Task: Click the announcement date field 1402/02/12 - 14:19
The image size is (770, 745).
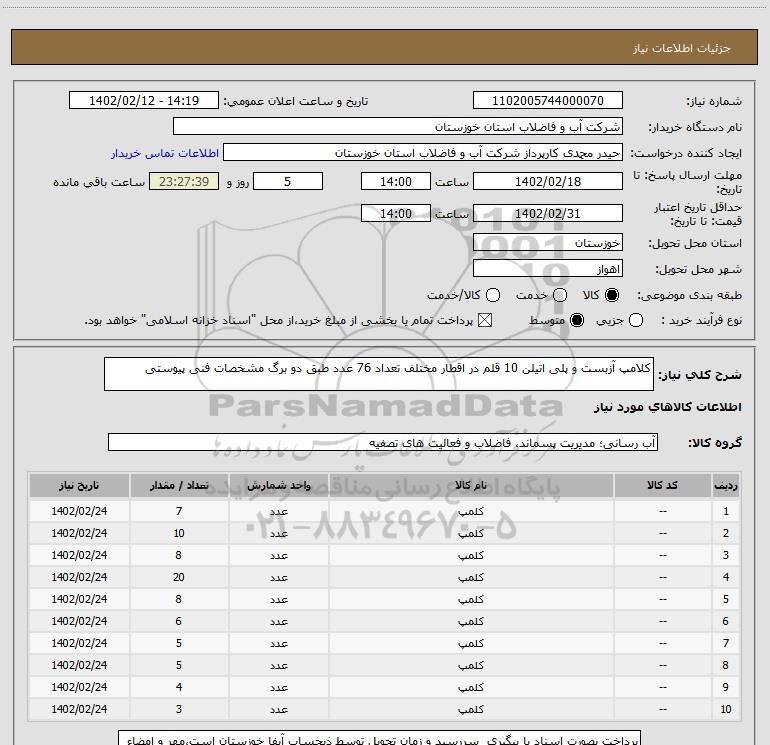Action: [x=144, y=100]
